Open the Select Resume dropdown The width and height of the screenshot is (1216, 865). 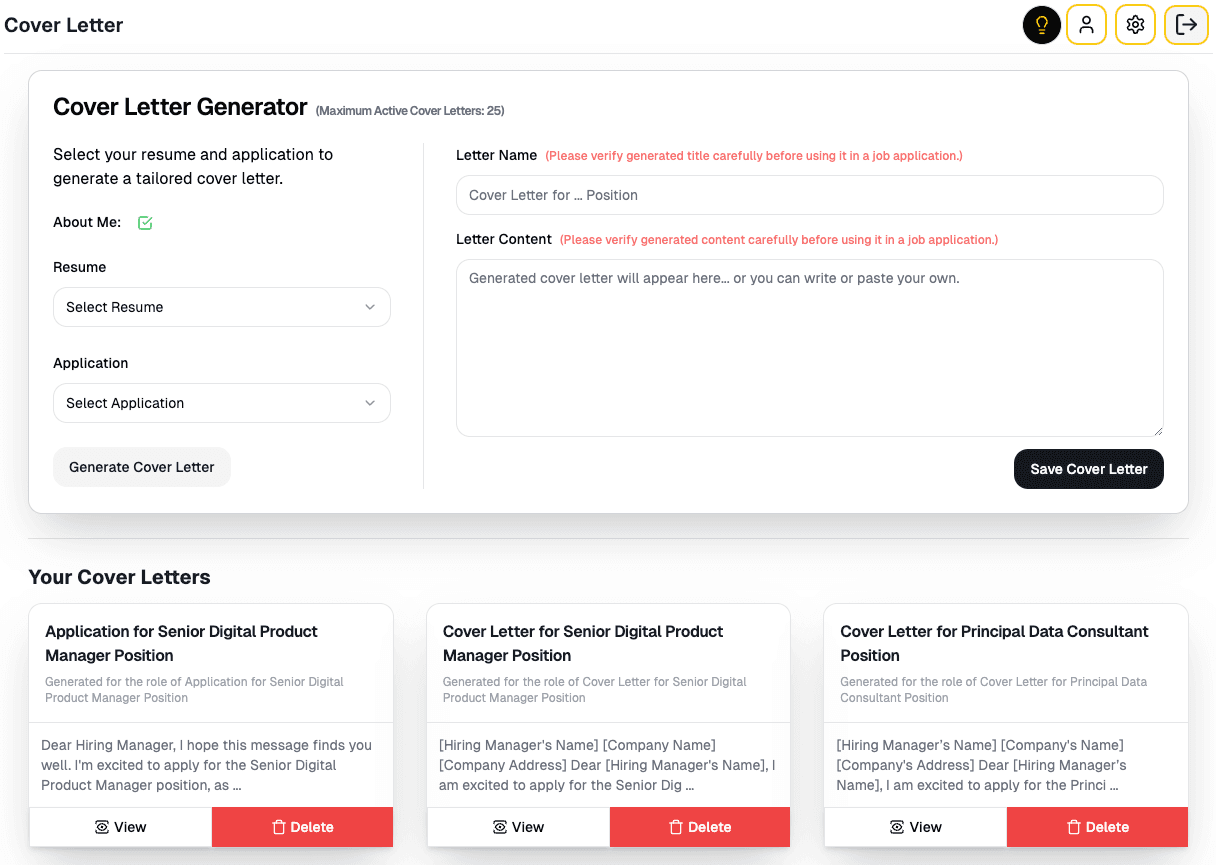click(x=221, y=307)
